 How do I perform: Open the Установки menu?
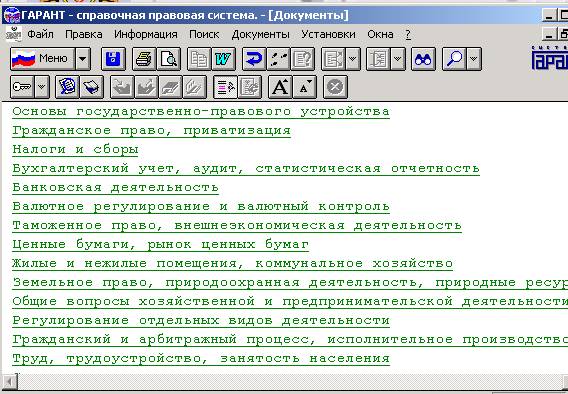[x=328, y=34]
